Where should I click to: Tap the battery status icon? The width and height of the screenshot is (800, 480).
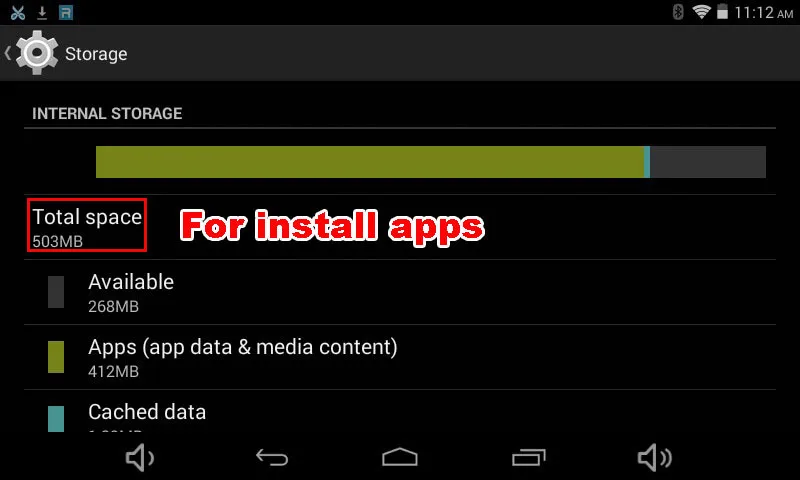click(x=722, y=12)
